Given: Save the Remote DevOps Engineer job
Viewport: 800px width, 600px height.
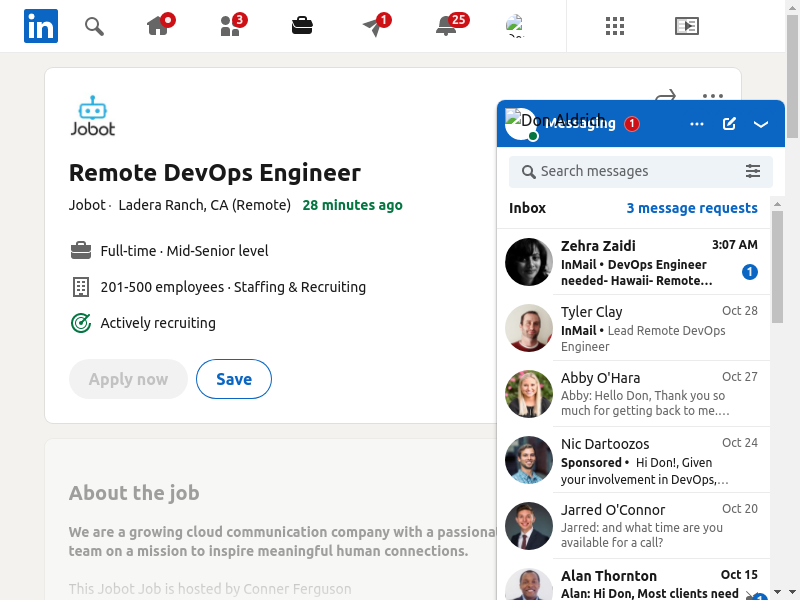Looking at the screenshot, I should pyautogui.click(x=234, y=379).
